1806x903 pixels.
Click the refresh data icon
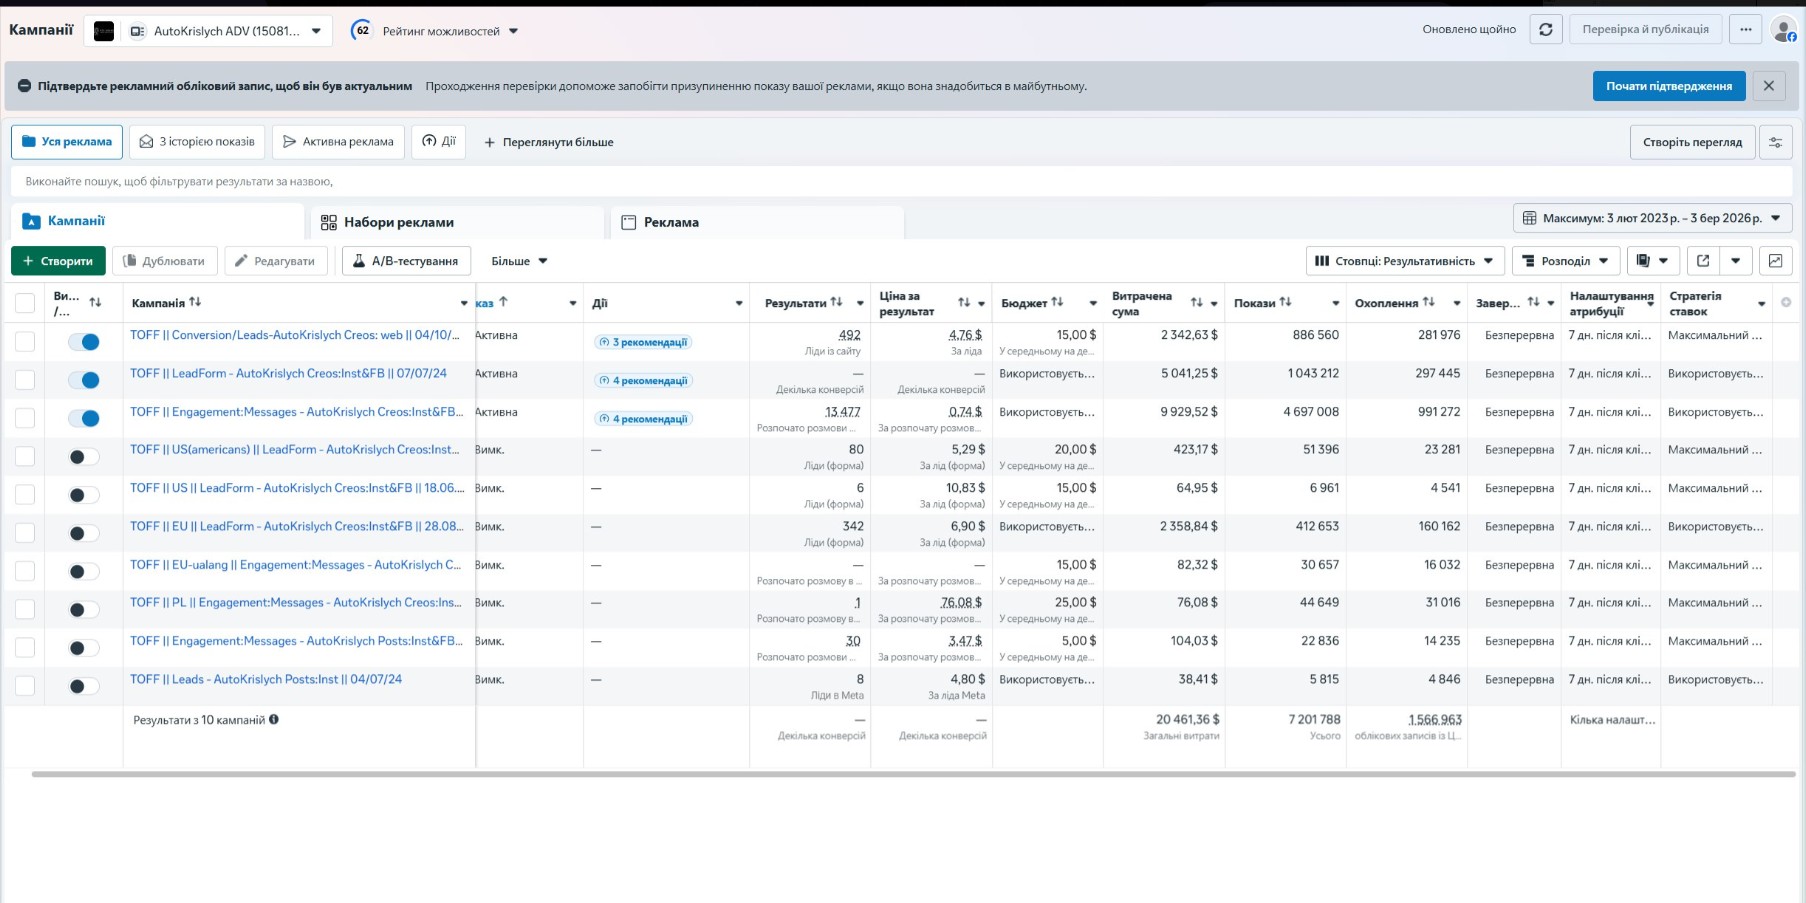1545,30
